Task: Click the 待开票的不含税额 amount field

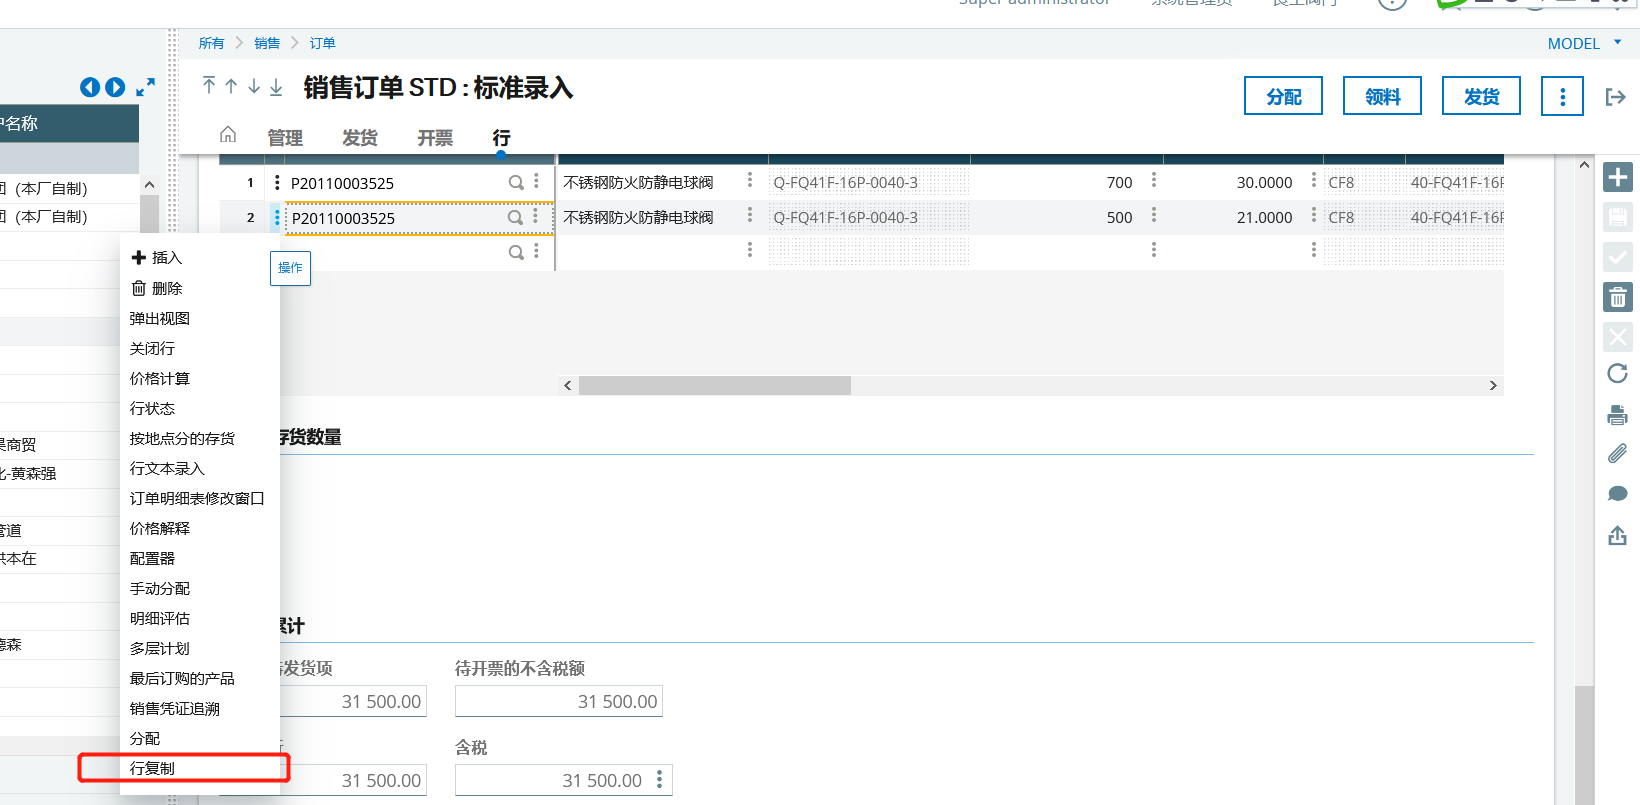Action: [x=558, y=701]
